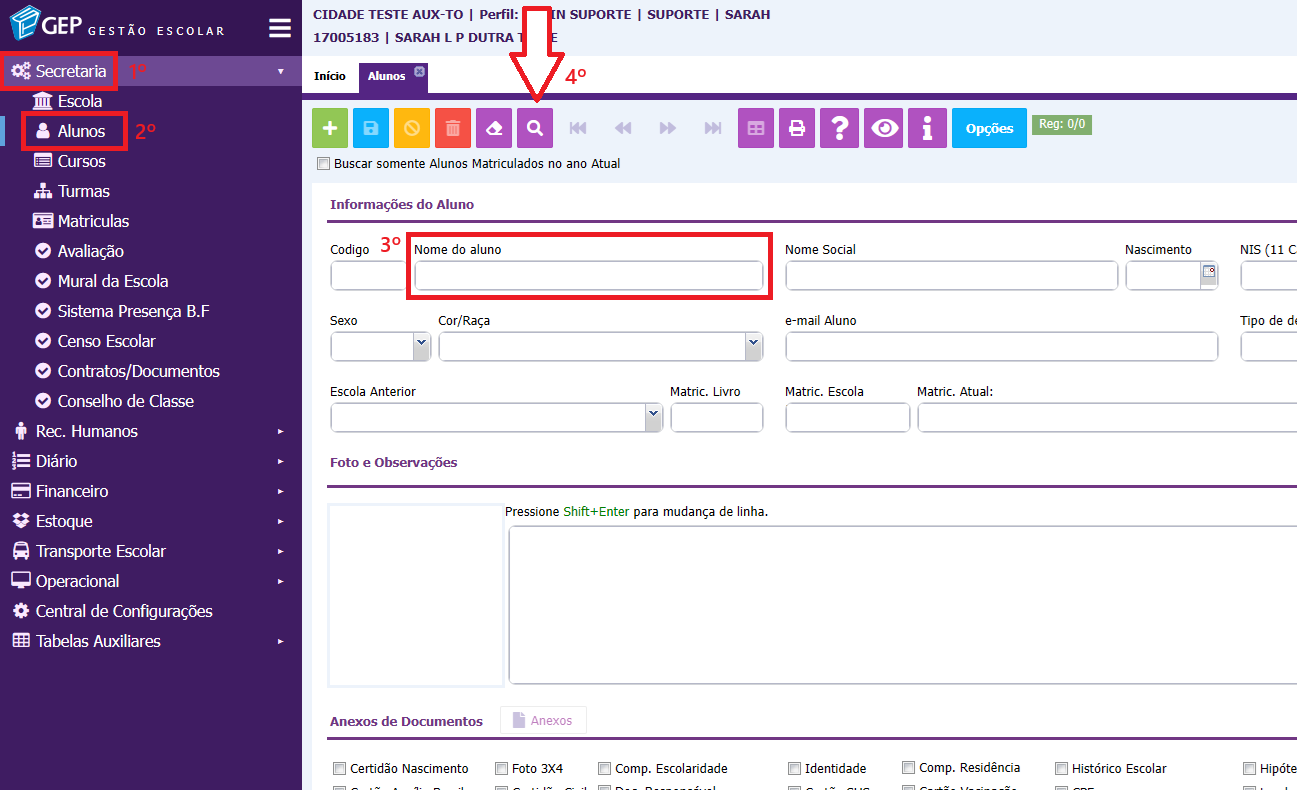Check the Certidão Nascimento checkbox
1297x790 pixels.
338,769
